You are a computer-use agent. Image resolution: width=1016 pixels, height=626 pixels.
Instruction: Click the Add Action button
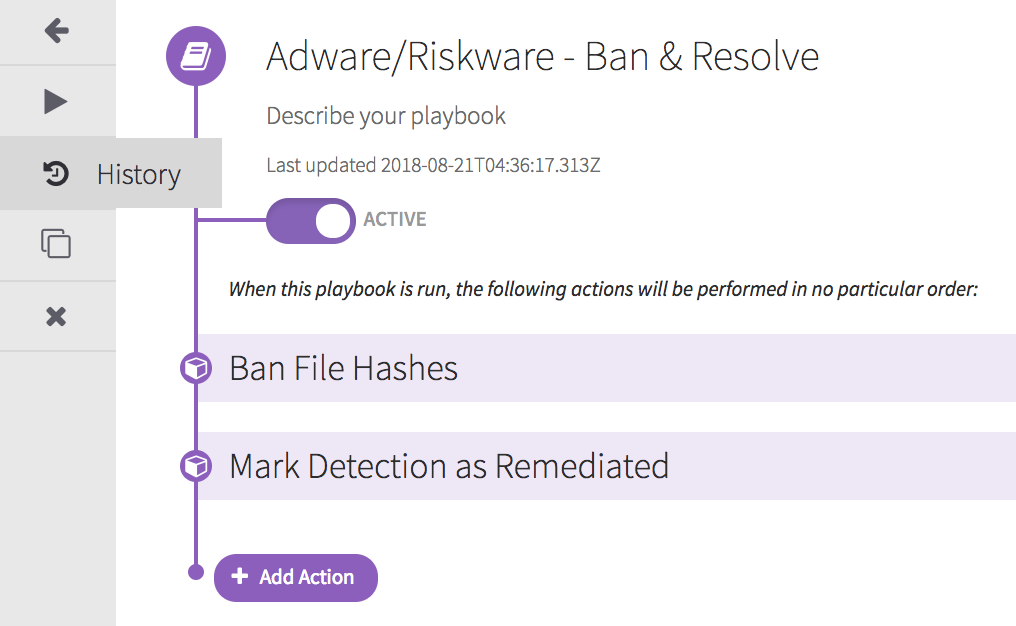pyautogui.click(x=296, y=577)
